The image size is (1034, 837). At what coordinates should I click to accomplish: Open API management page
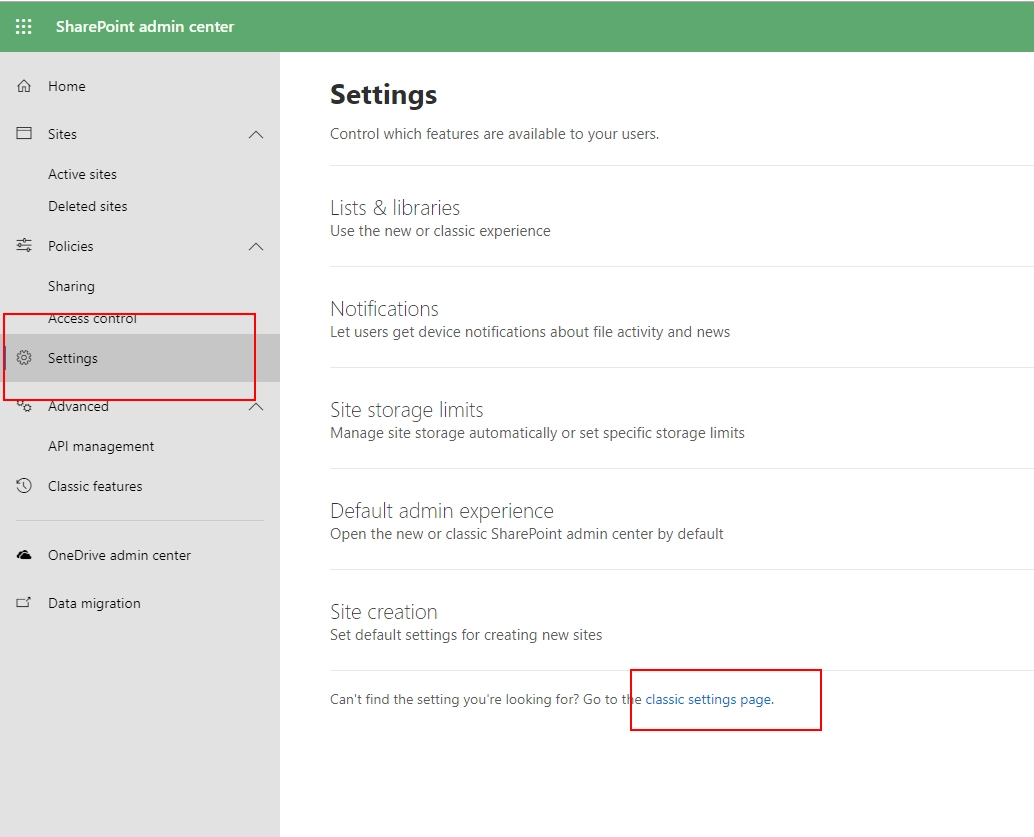(101, 446)
